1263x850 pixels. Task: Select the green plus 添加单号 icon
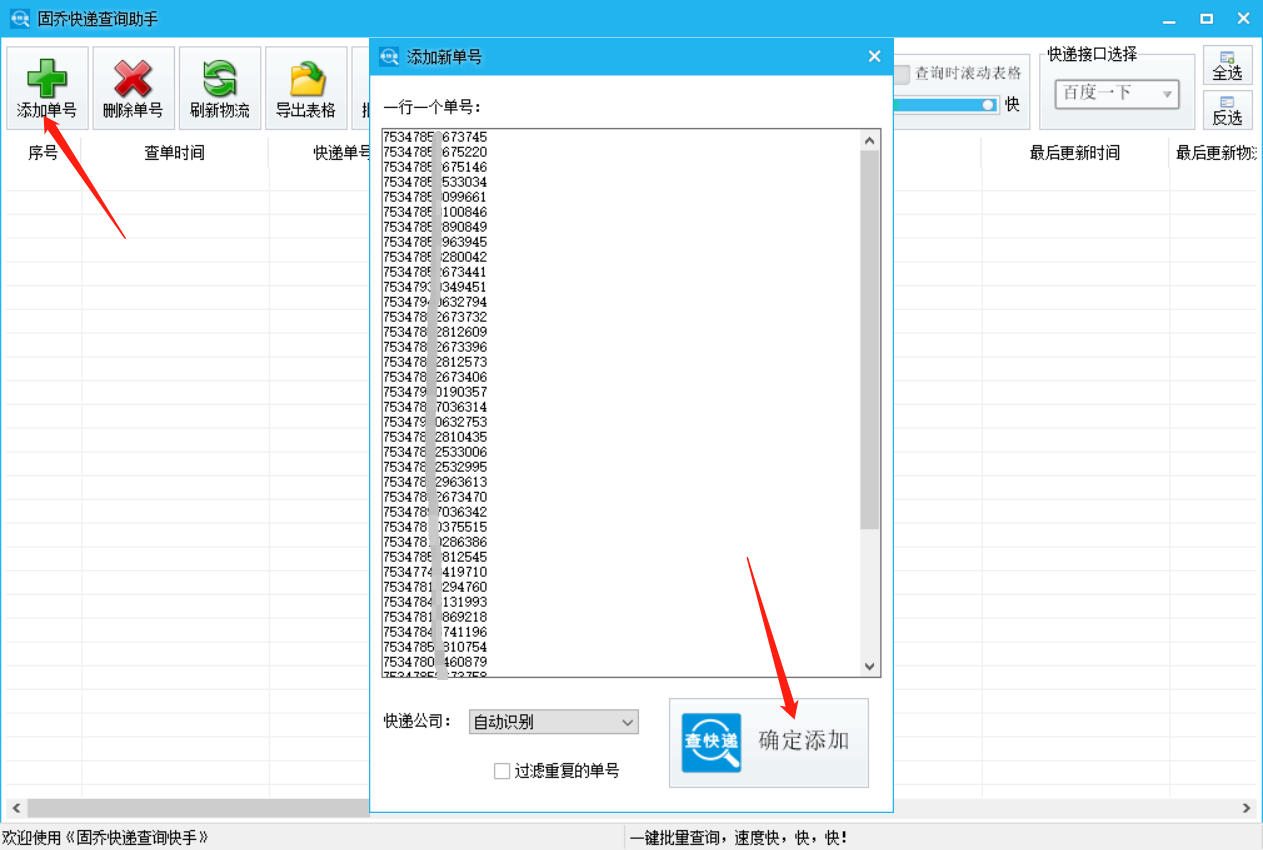tap(45, 78)
